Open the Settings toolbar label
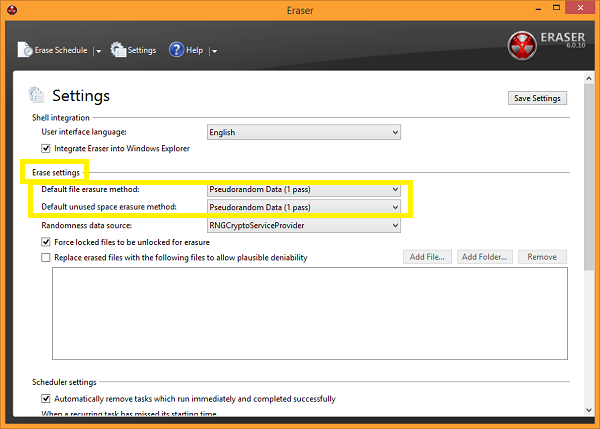The width and height of the screenshot is (600, 429). 142,50
